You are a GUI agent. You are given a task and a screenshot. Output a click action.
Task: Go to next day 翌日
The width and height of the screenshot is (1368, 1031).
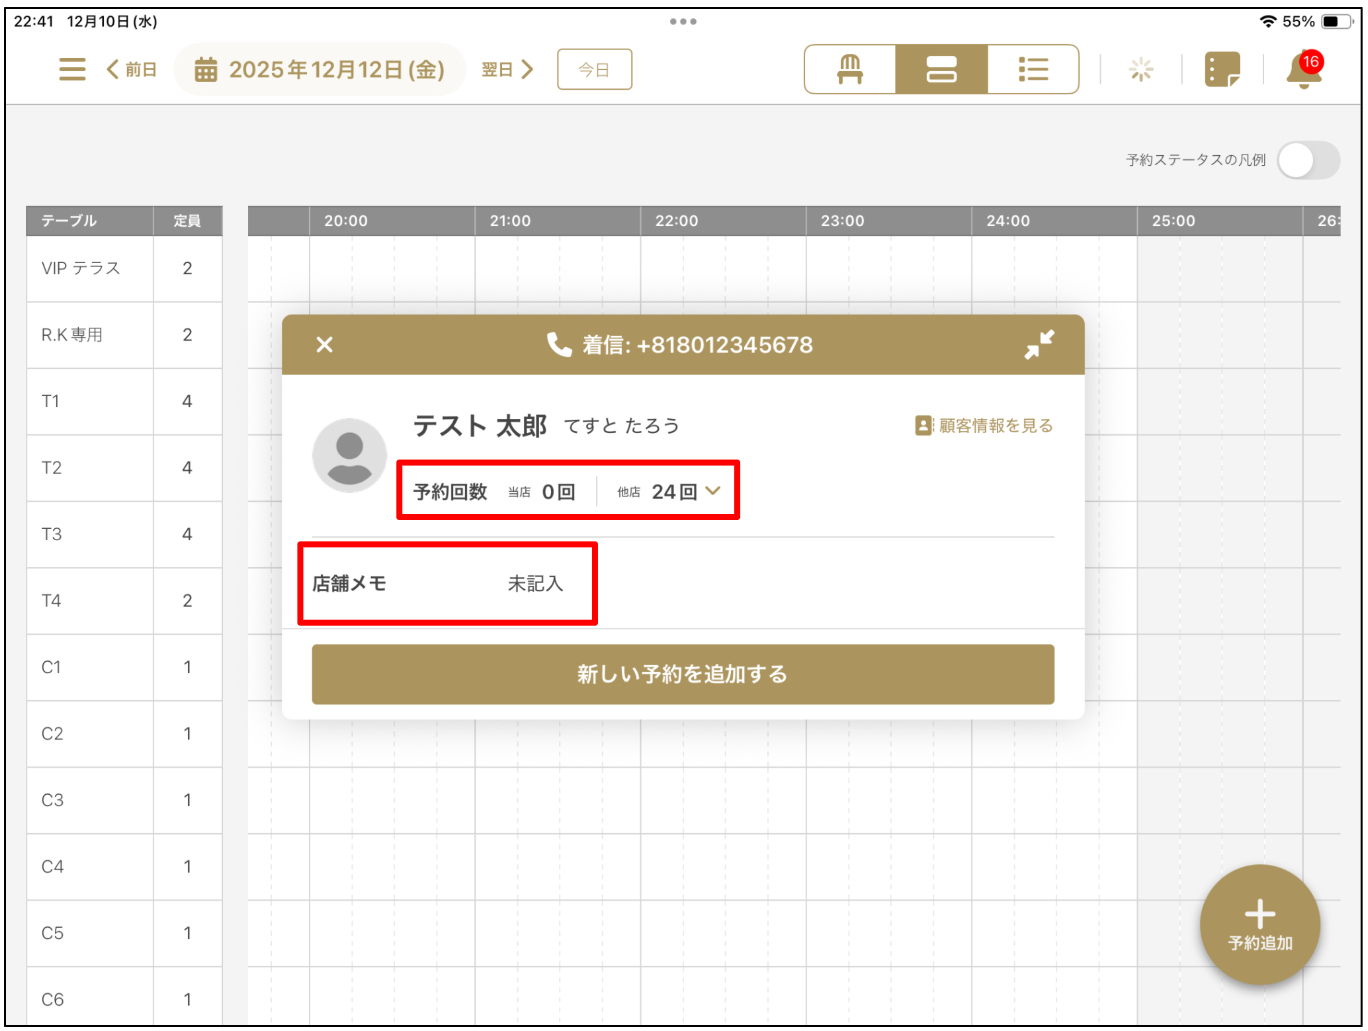point(508,69)
